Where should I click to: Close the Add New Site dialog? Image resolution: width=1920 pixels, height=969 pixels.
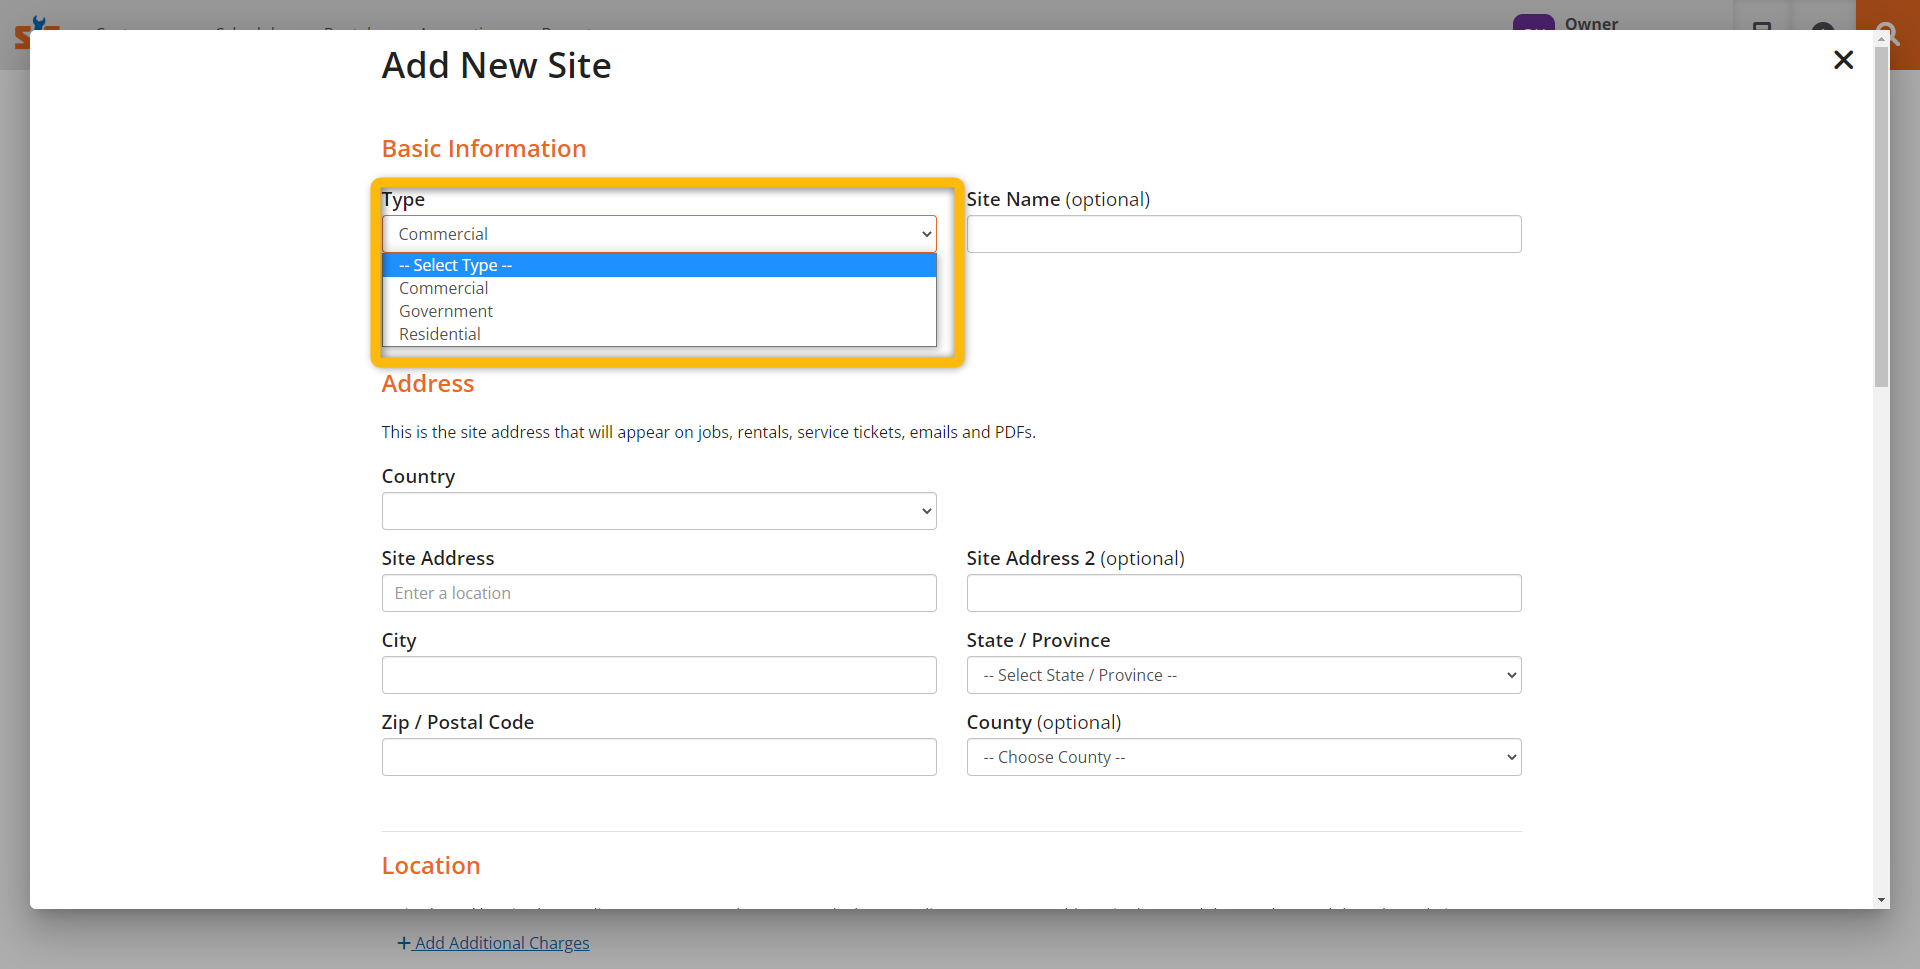click(x=1843, y=60)
